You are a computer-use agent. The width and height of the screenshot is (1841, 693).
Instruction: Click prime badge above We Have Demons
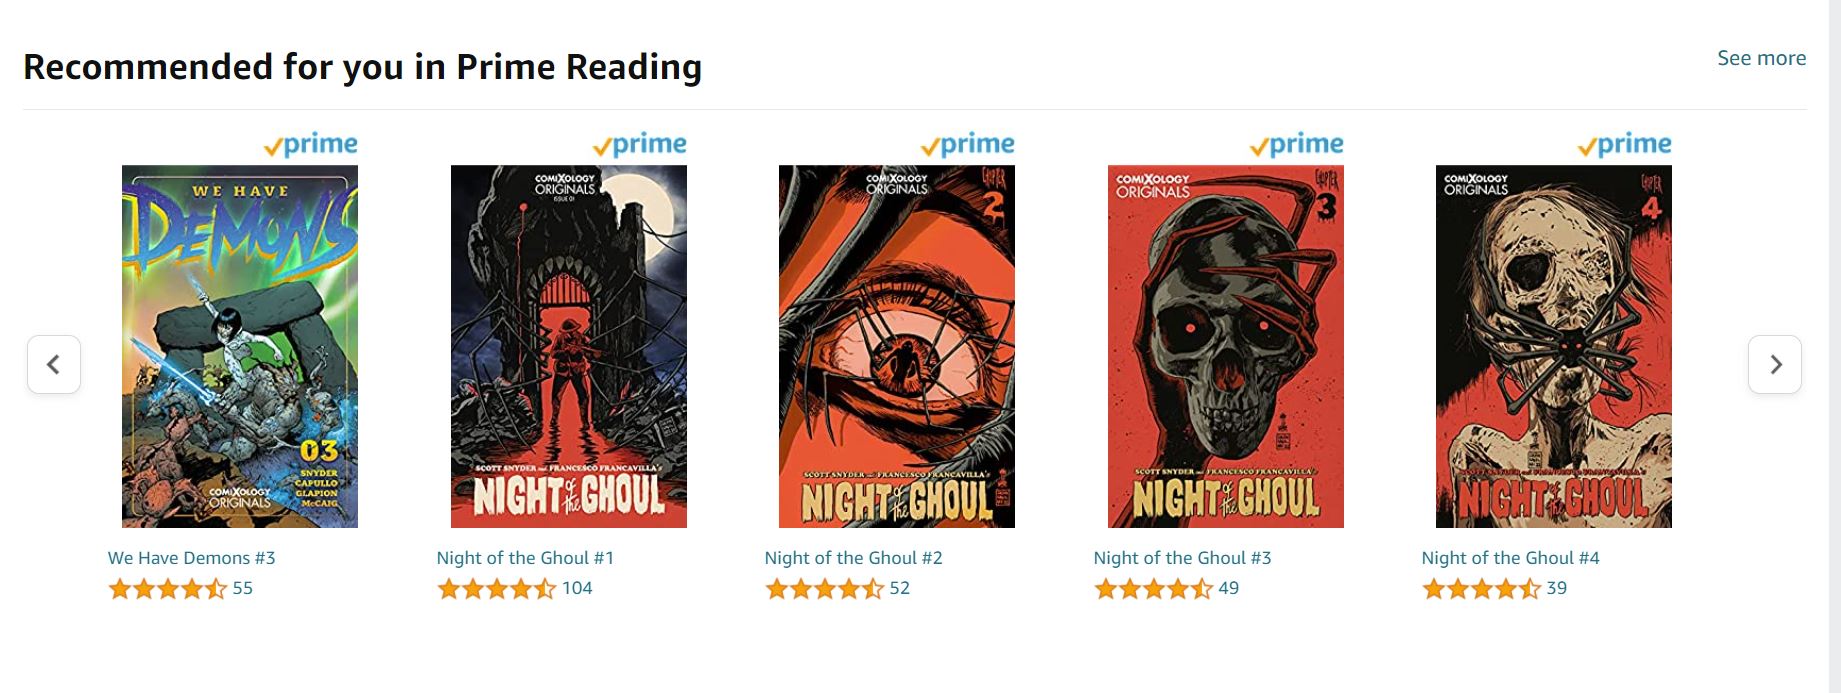(310, 145)
